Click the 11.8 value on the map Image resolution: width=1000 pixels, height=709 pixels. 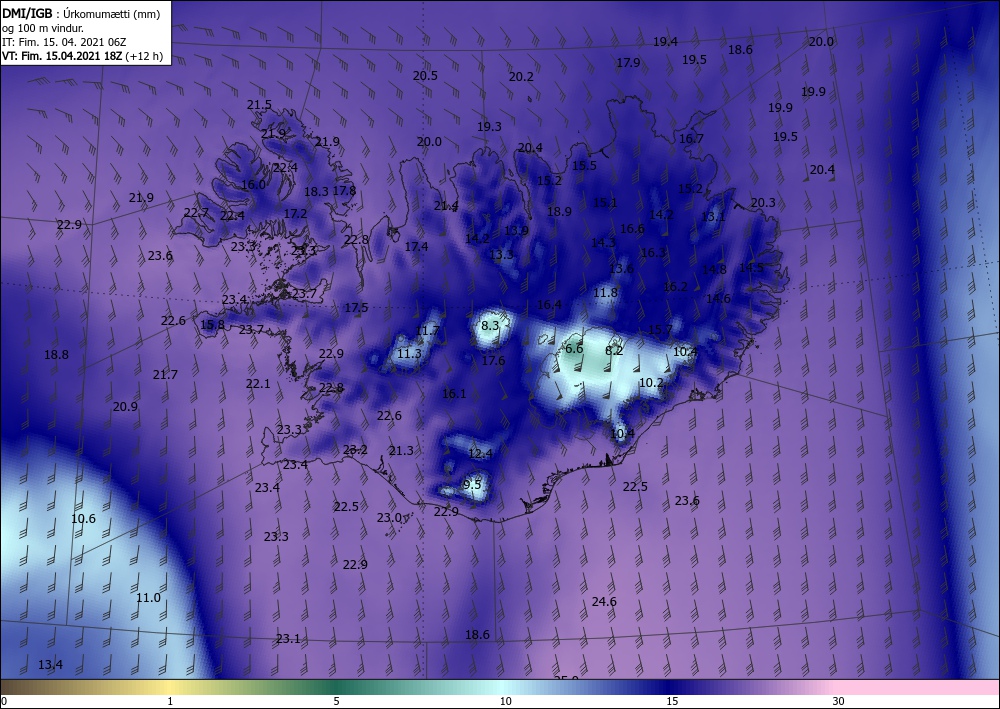(x=605, y=293)
